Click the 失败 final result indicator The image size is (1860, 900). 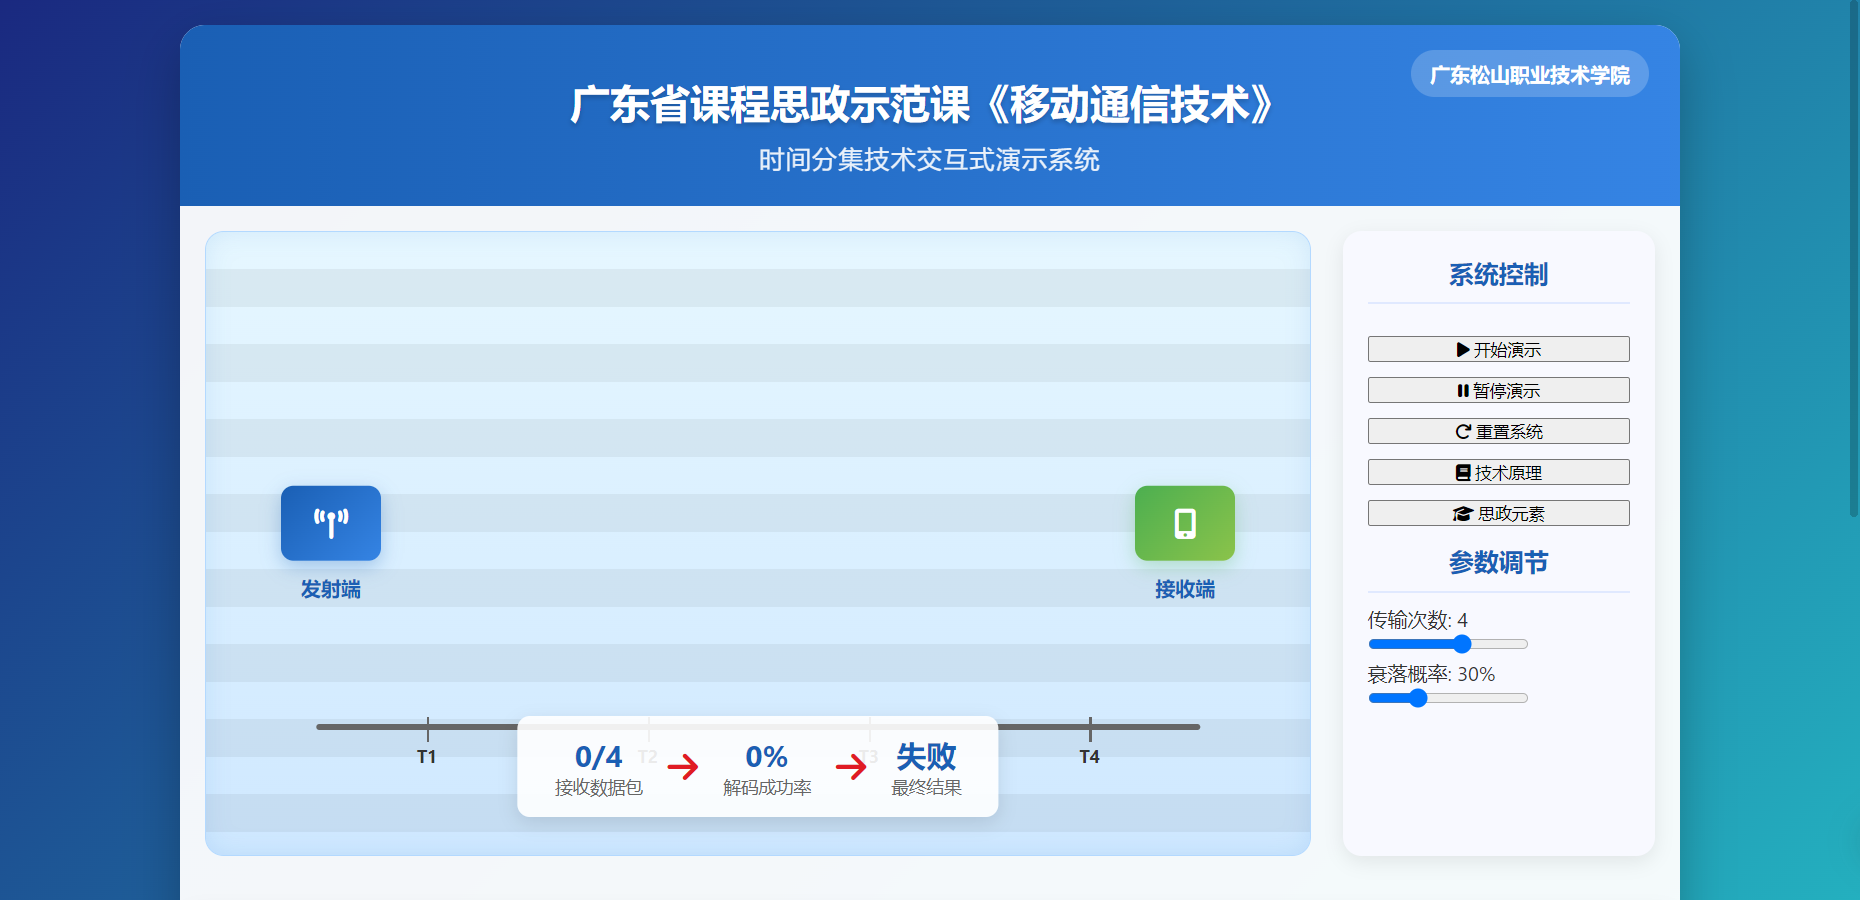pos(926,757)
